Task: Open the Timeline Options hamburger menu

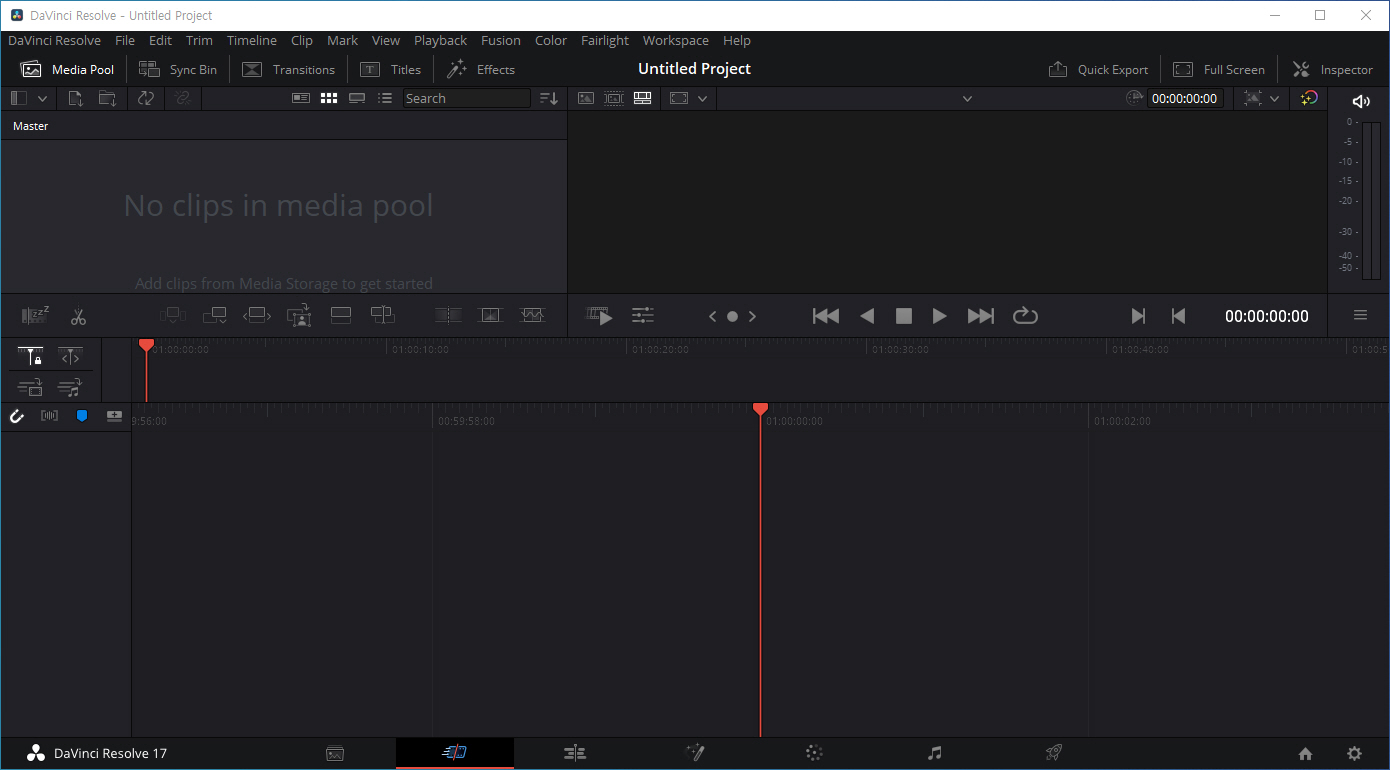Action: pos(1360,315)
